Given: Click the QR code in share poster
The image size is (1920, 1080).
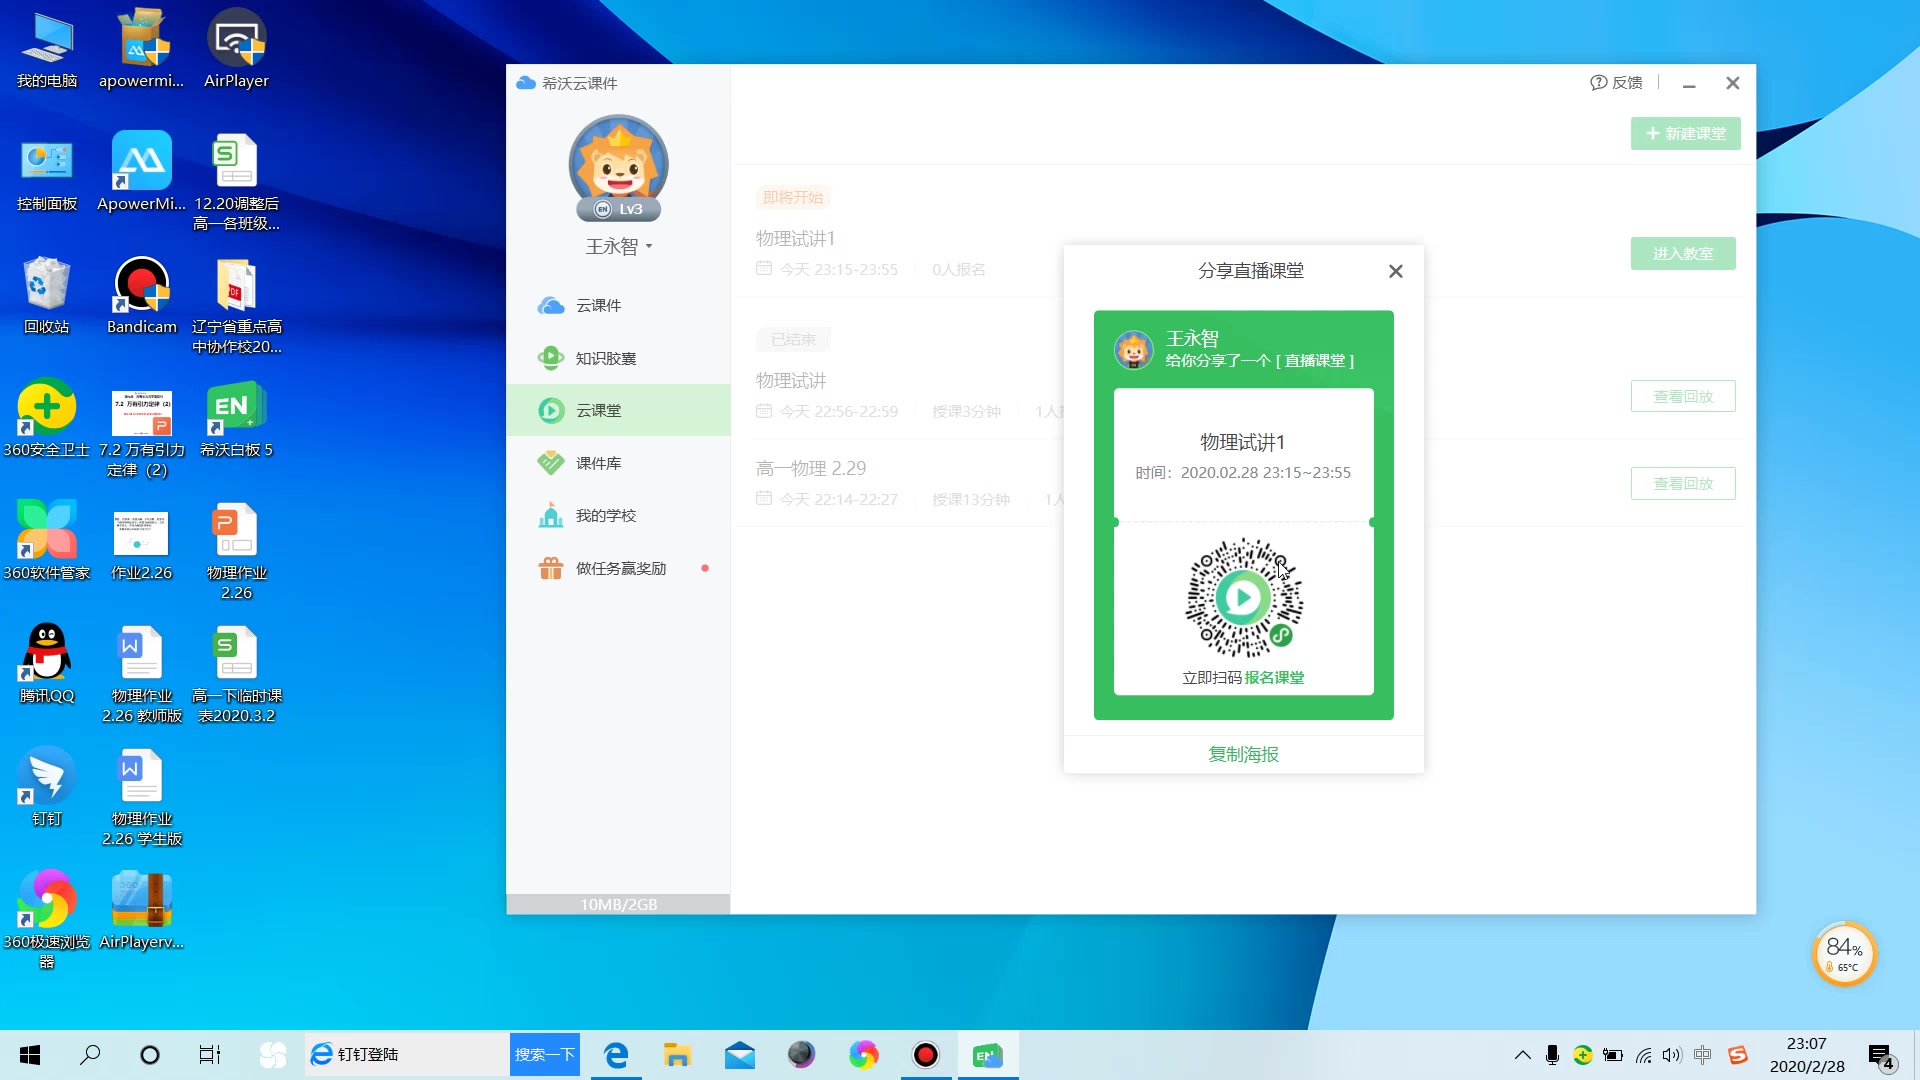Looking at the screenshot, I should [x=1243, y=598].
